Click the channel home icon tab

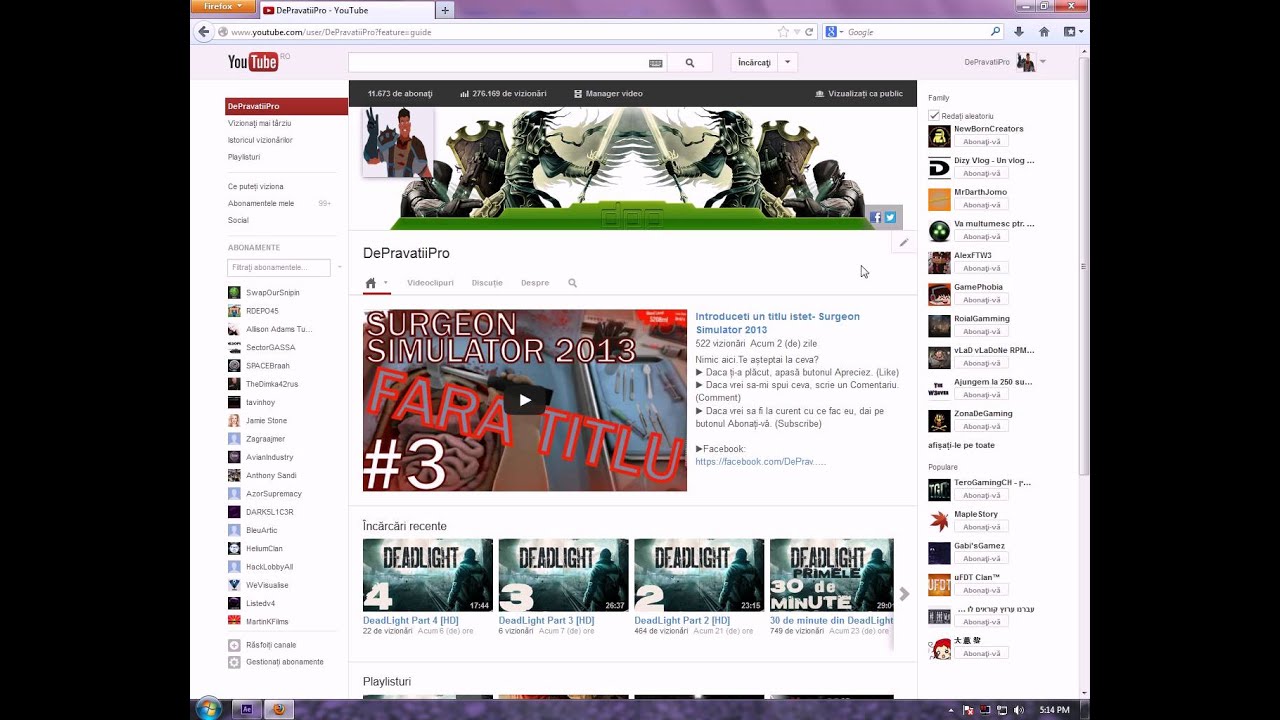pyautogui.click(x=371, y=283)
